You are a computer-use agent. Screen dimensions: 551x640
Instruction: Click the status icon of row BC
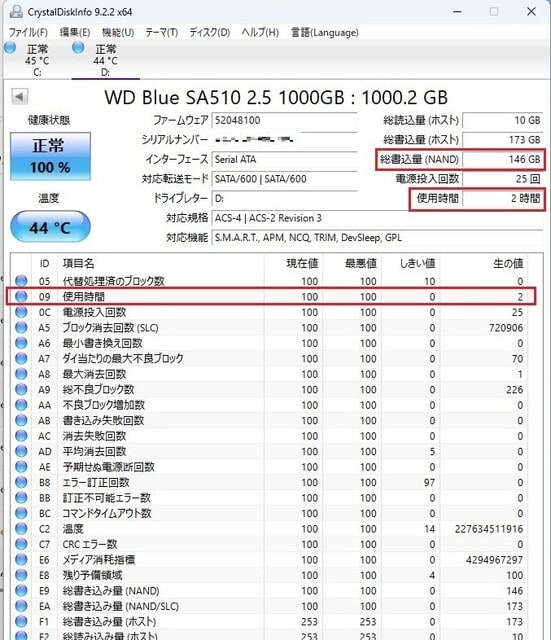point(21,513)
